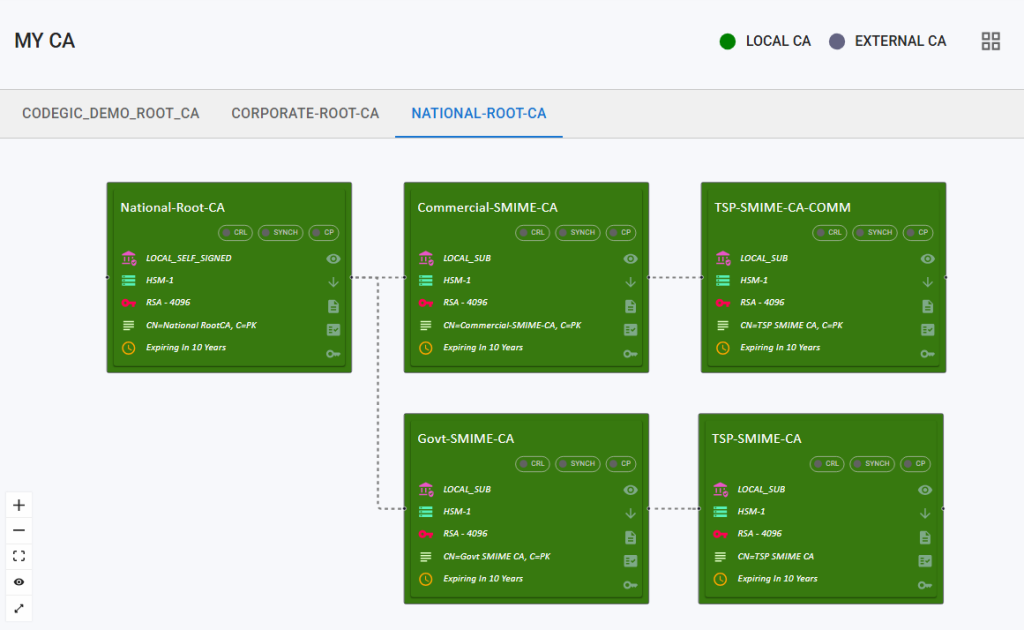Toggle the eye icon on Govt-SMIME-CA card
This screenshot has width=1024, height=630.
click(630, 490)
